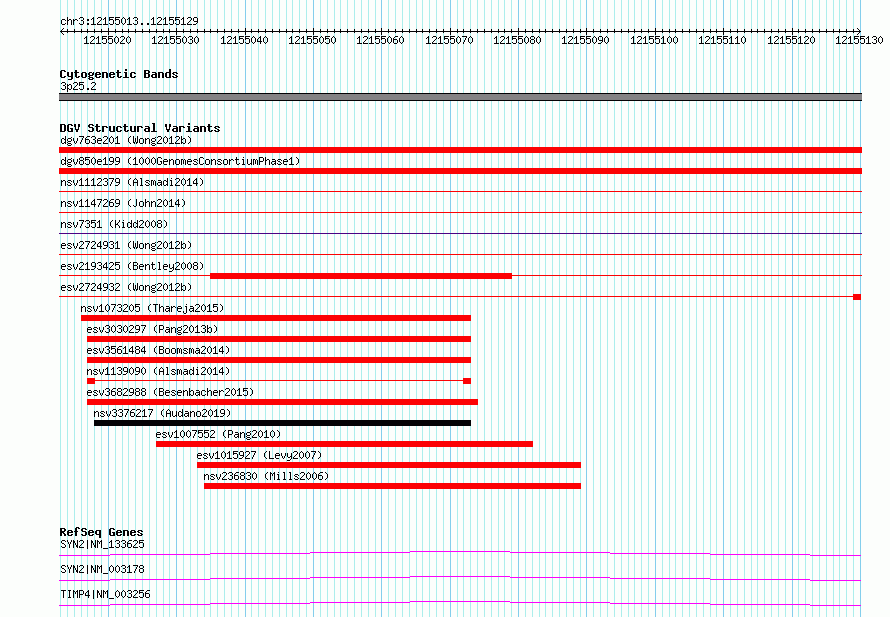Click the nsv236830 red variant bar
Screen dimensions: 890x617
coord(392,486)
